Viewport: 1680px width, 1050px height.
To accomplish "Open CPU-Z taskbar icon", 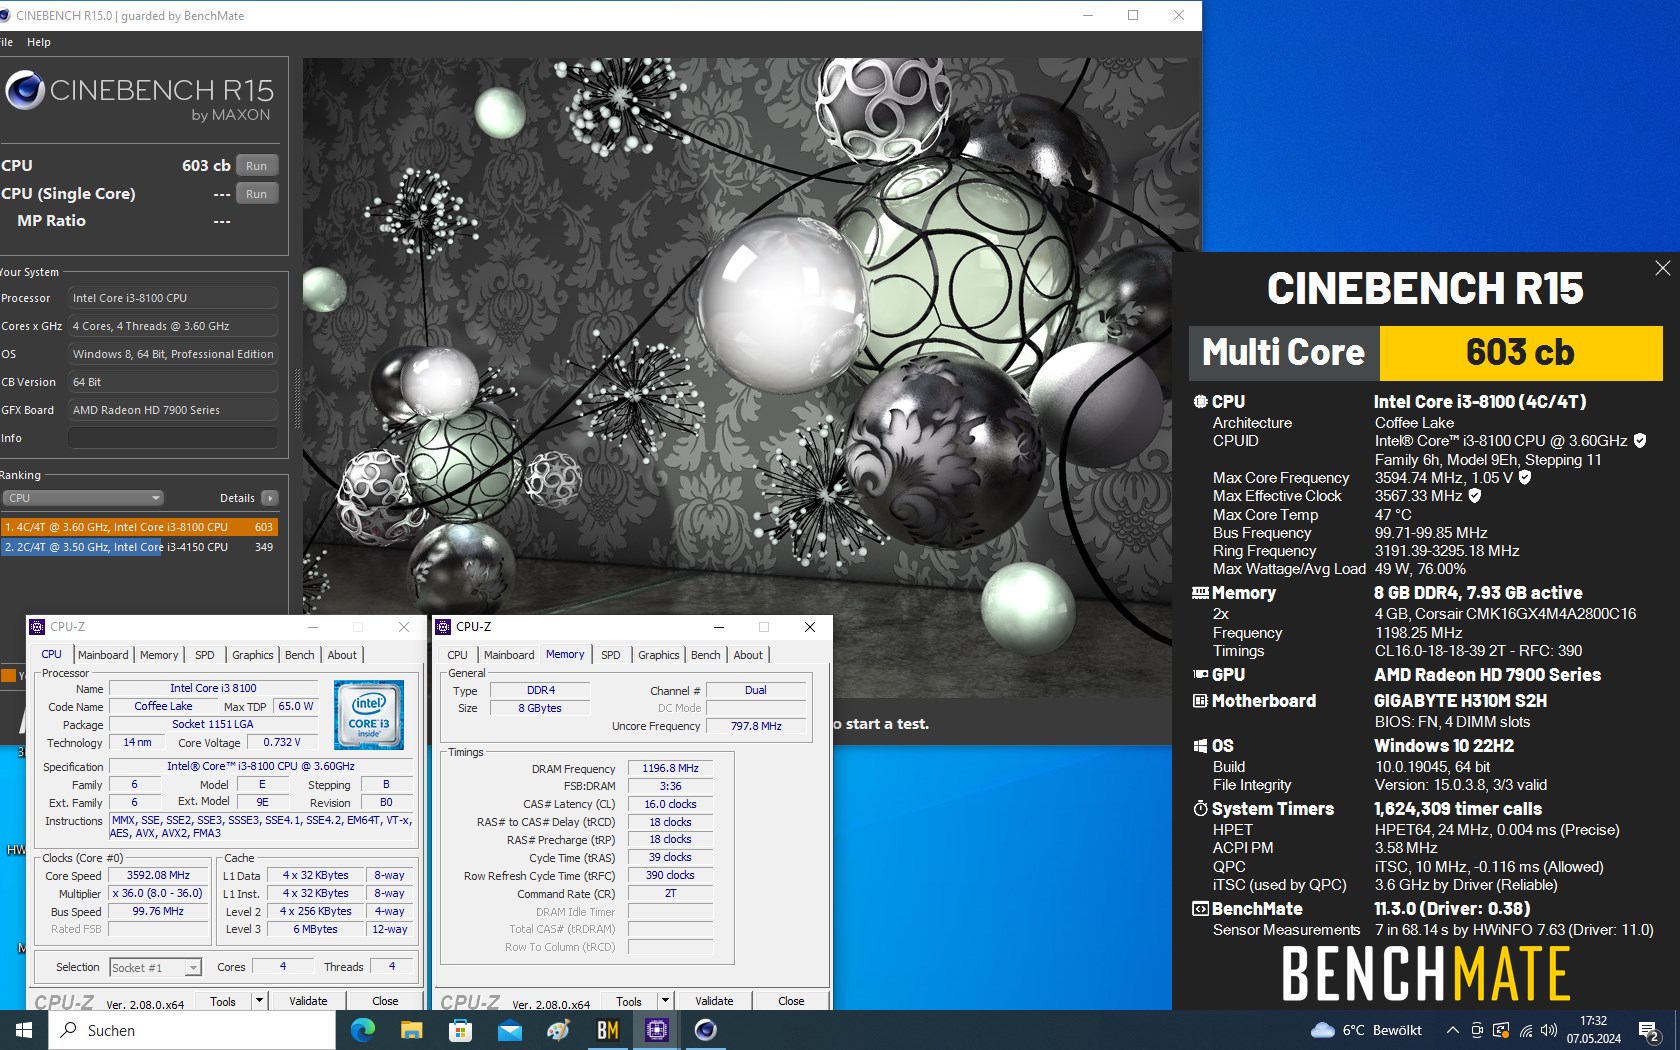I will pyautogui.click(x=656, y=1030).
